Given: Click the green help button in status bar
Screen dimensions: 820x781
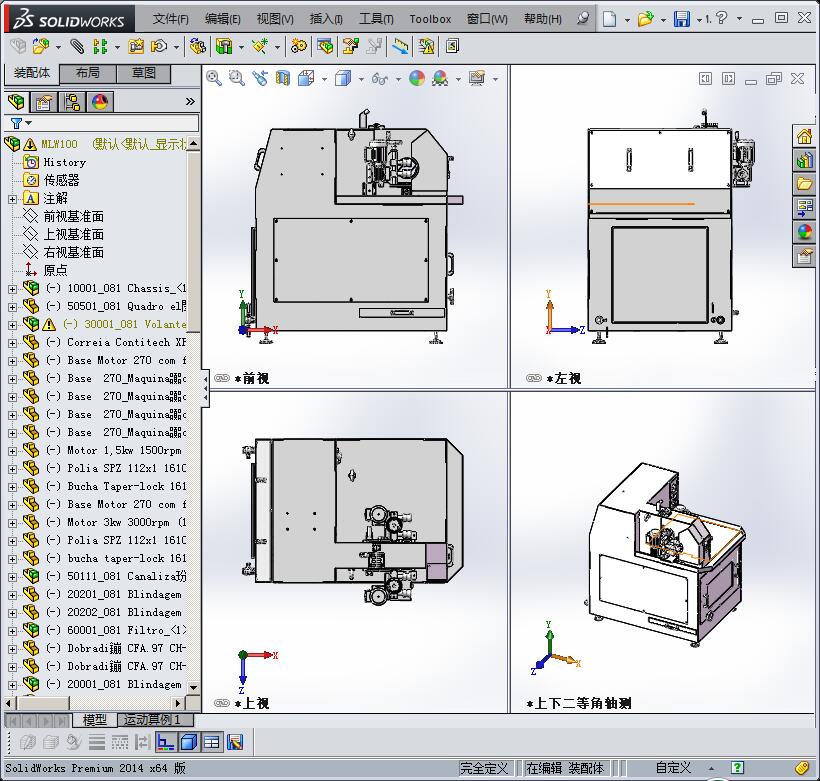Looking at the screenshot, I should (x=737, y=766).
